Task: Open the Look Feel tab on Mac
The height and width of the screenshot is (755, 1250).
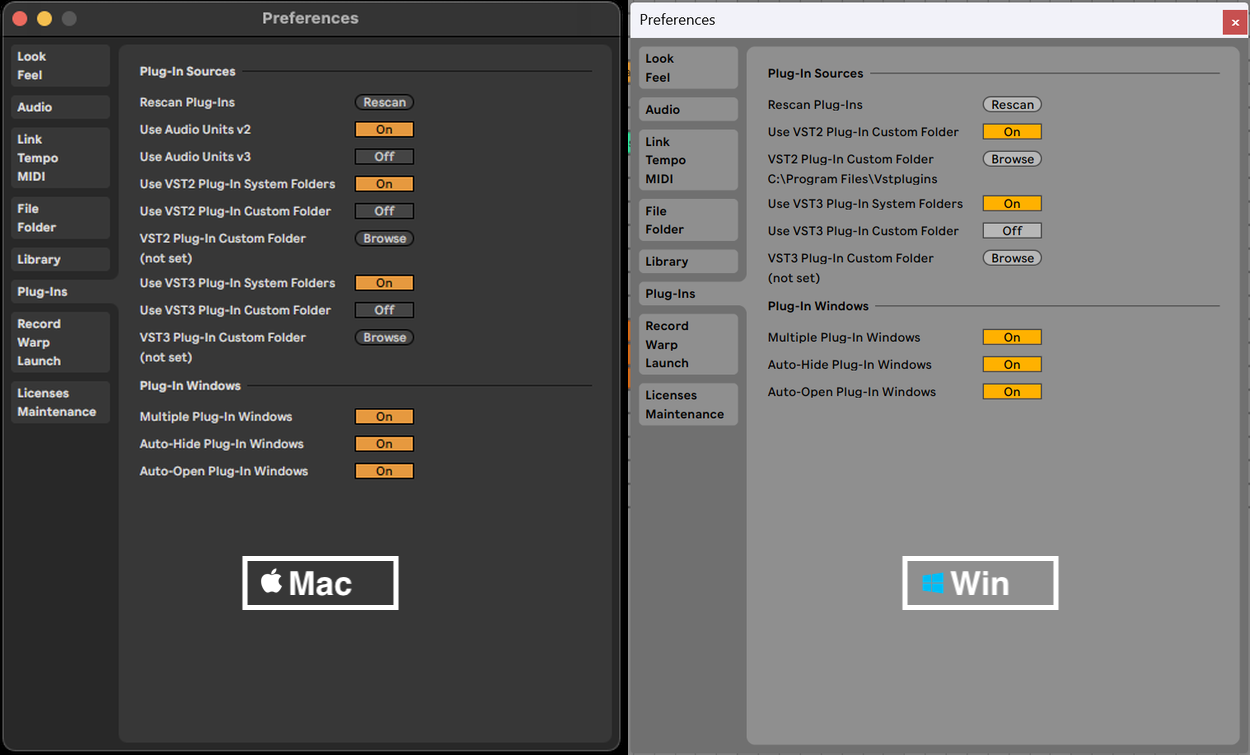Action: (x=60, y=66)
